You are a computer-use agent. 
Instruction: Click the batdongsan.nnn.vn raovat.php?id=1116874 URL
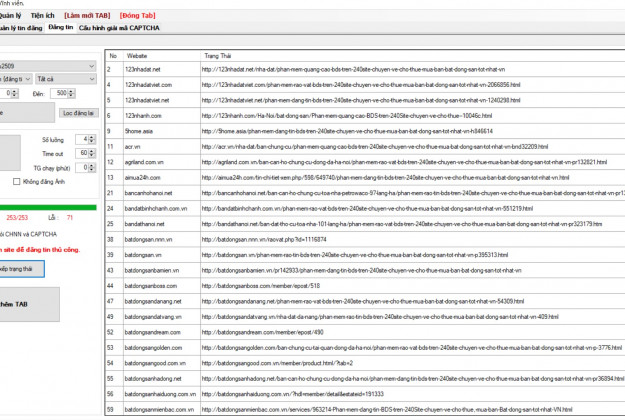(264, 239)
